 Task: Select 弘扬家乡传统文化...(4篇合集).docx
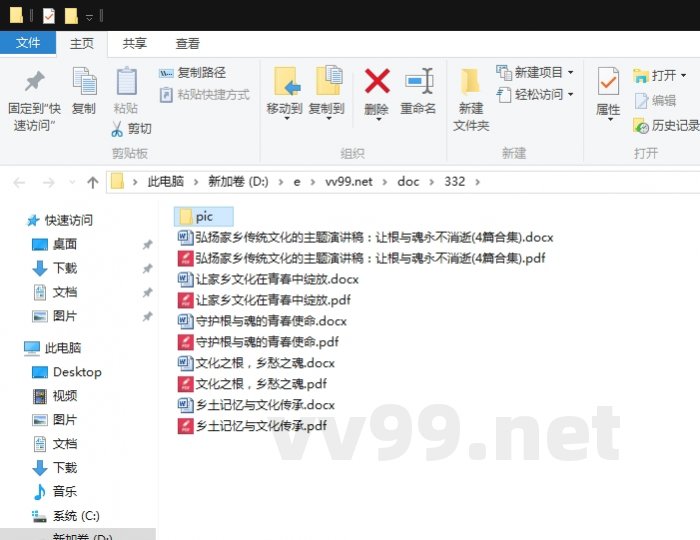(x=366, y=237)
